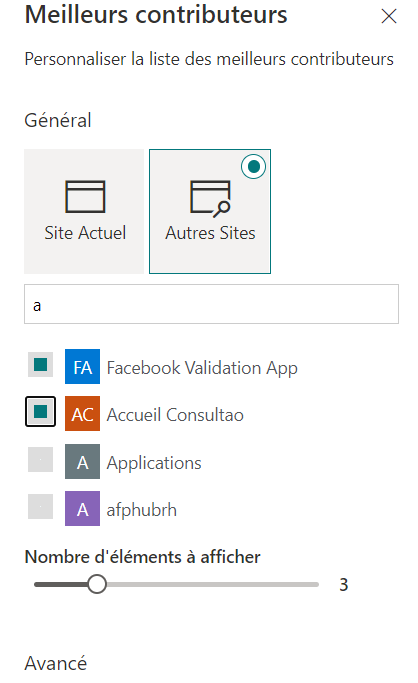Close the Meilleurs contributeurs panel
The height and width of the screenshot is (683, 418).
coord(388,17)
